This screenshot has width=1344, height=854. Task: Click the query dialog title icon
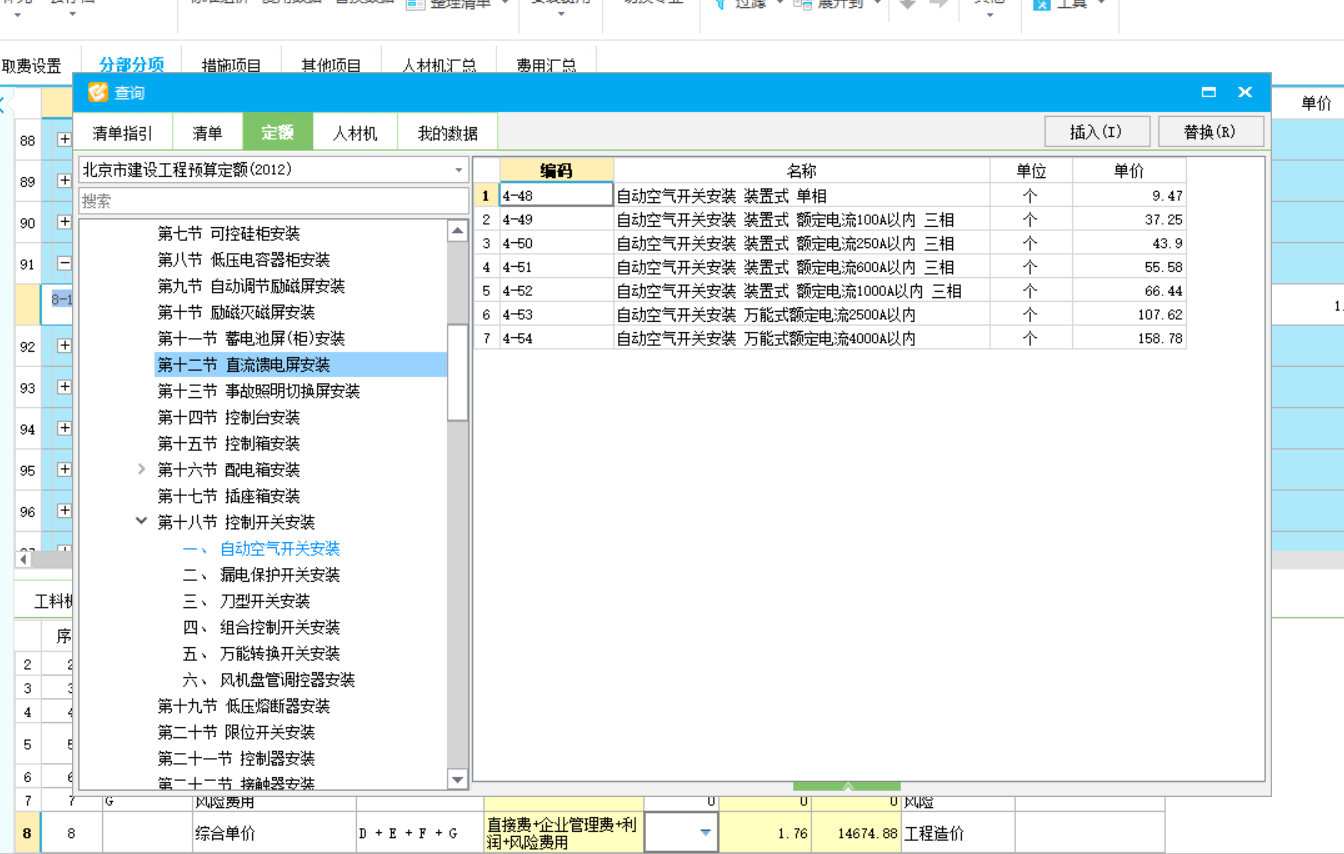(97, 92)
